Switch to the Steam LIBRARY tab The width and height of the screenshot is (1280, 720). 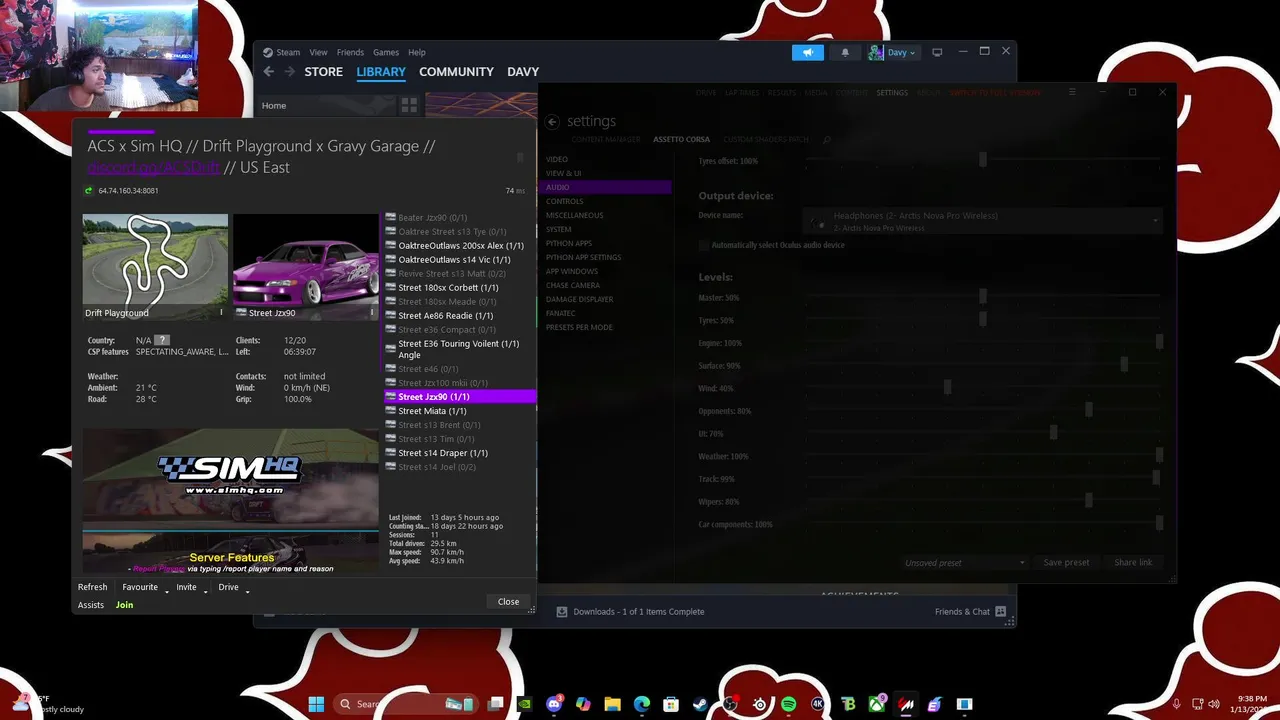click(x=381, y=72)
